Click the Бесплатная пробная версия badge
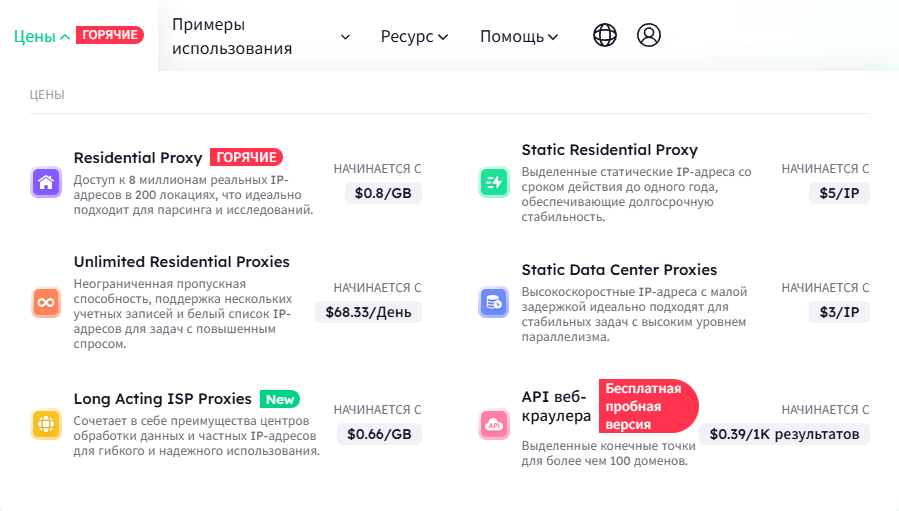 click(x=648, y=406)
